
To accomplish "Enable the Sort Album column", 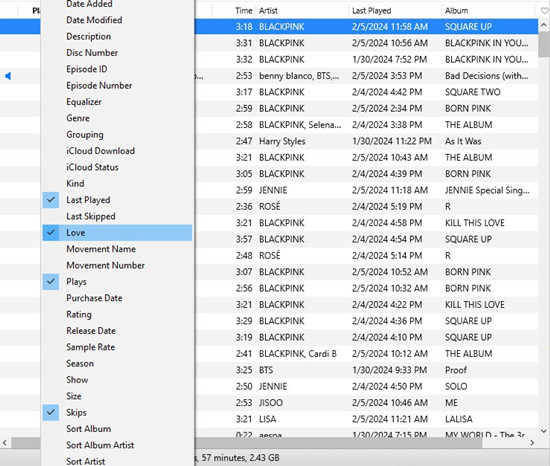I will coord(117,429).
